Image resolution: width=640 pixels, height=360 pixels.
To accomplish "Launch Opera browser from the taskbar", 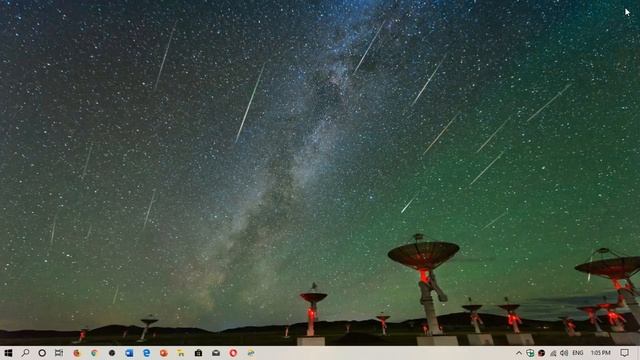I will 233,353.
